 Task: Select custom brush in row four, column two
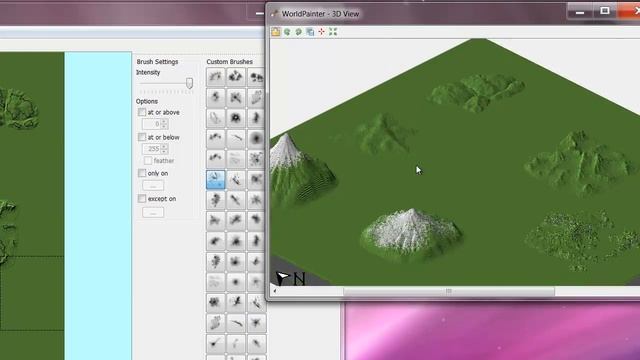[x=236, y=138]
